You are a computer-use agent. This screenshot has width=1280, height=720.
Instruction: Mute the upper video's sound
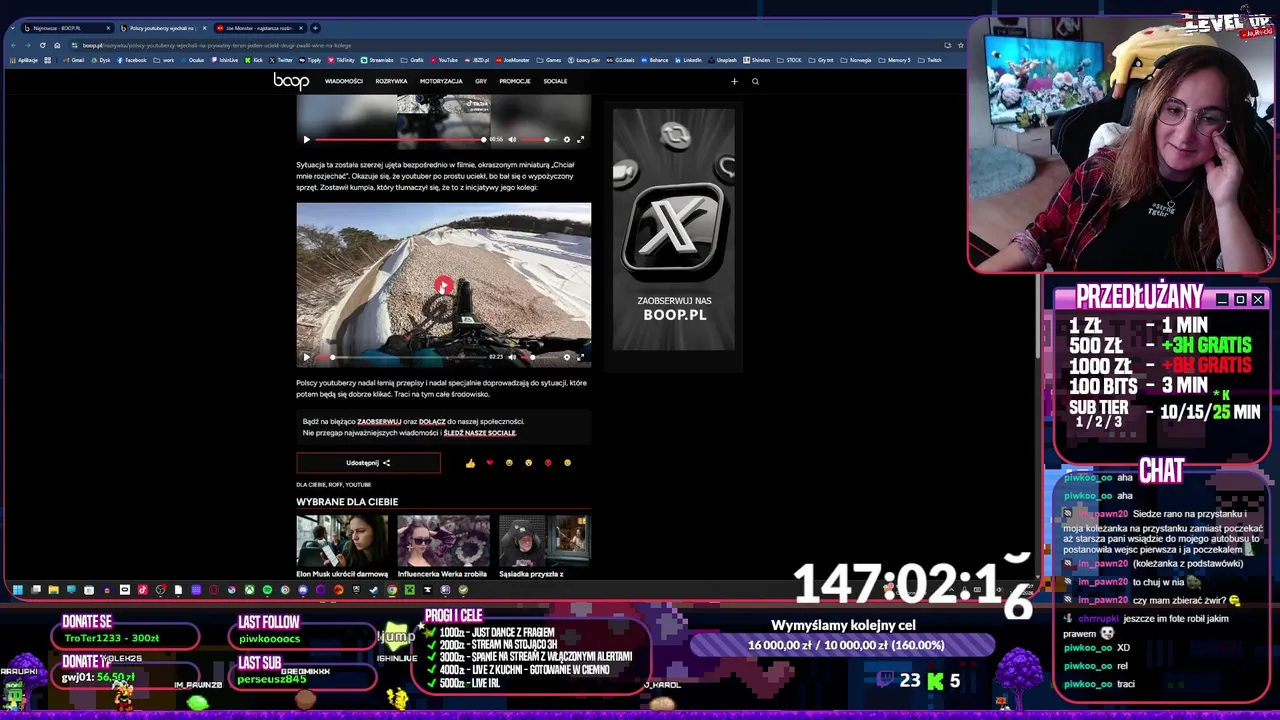coord(512,140)
